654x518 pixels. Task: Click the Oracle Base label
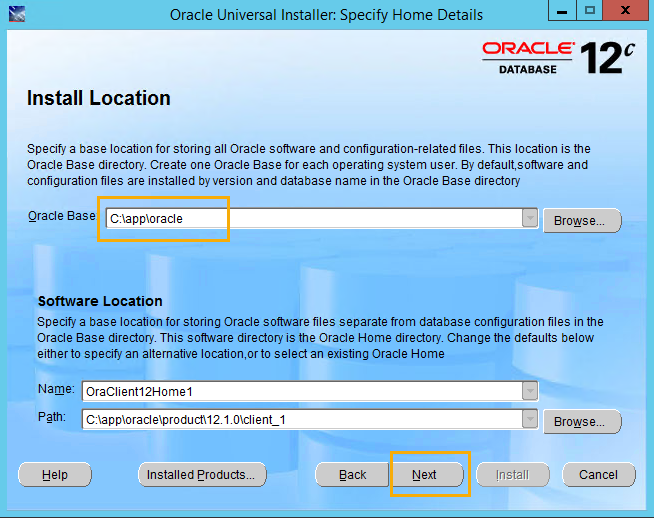62,216
